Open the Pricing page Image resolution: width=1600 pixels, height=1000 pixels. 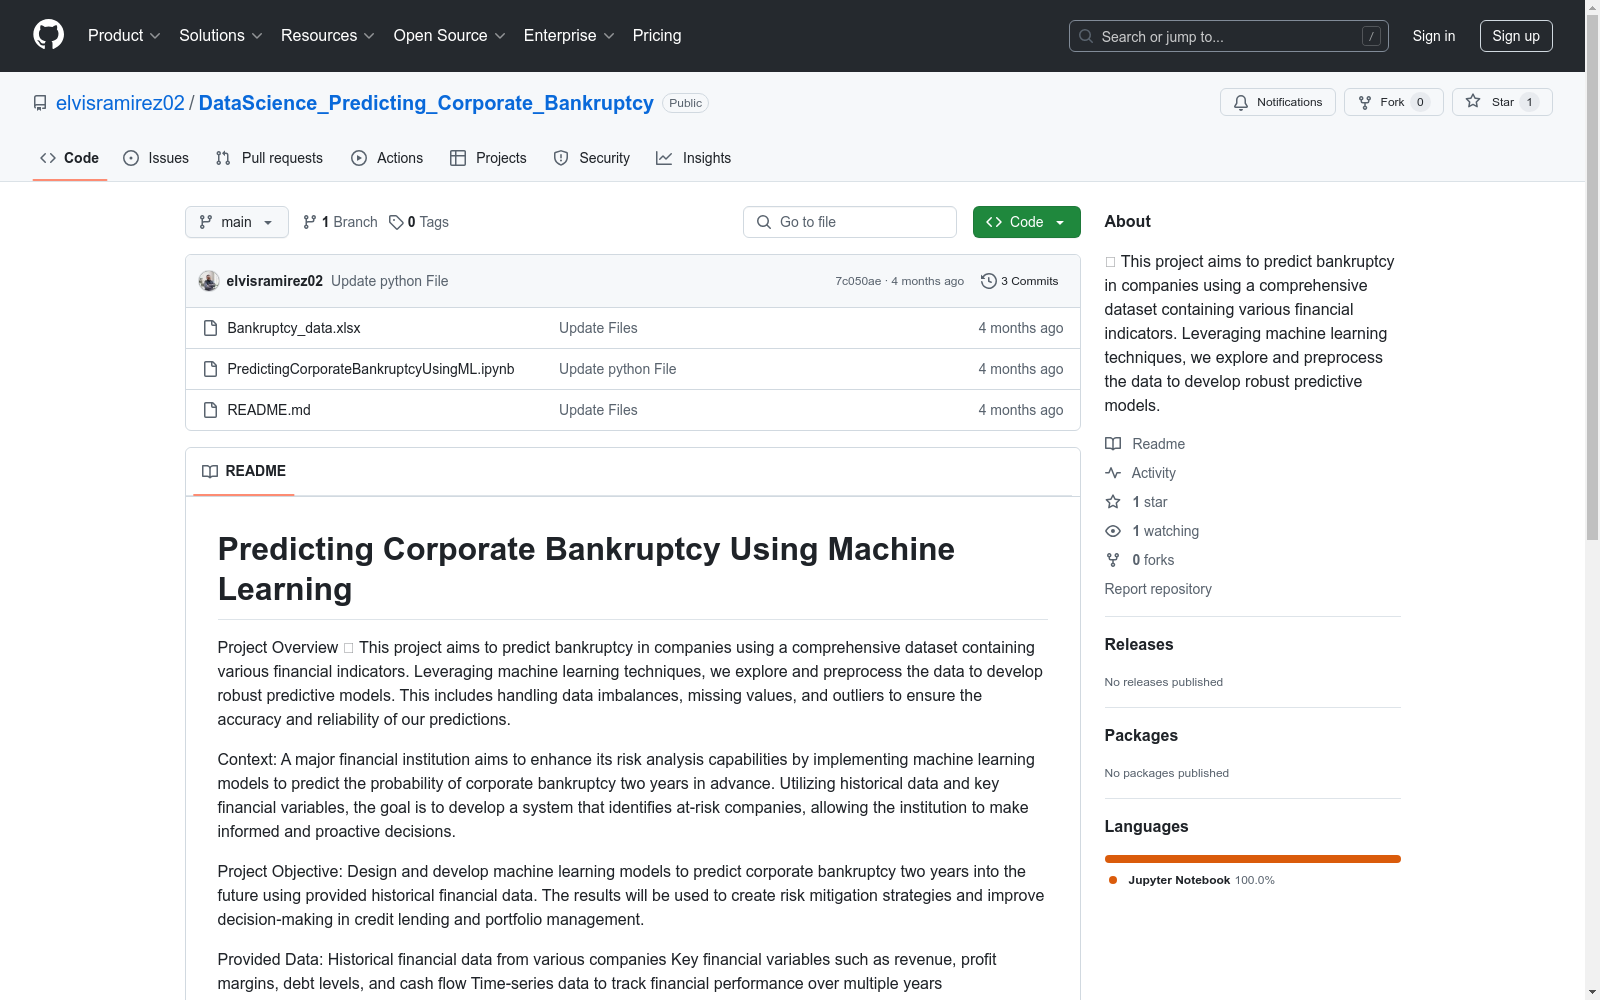657,36
